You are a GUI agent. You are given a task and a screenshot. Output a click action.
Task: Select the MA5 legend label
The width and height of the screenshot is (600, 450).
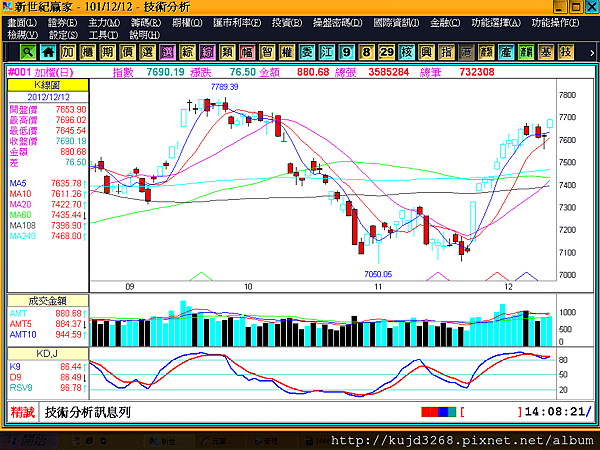click(18, 183)
